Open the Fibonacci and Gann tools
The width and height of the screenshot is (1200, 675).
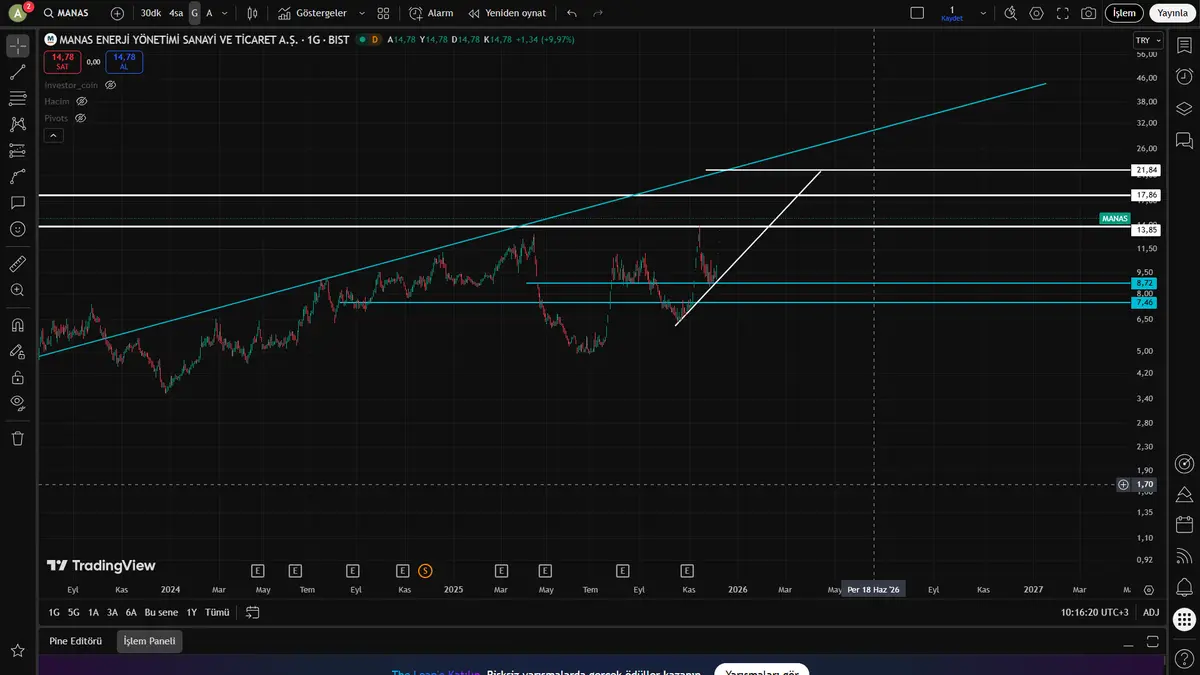[x=17, y=98]
